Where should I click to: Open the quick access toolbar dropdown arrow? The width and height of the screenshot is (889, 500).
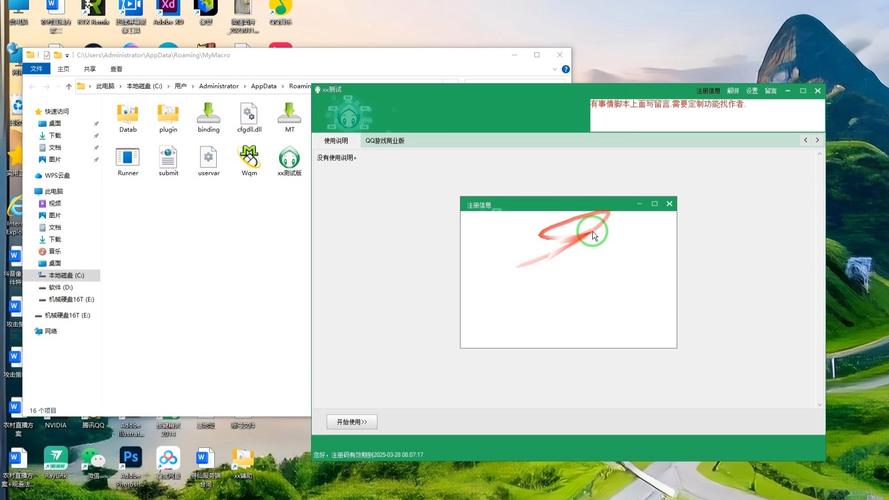[x=67, y=55]
